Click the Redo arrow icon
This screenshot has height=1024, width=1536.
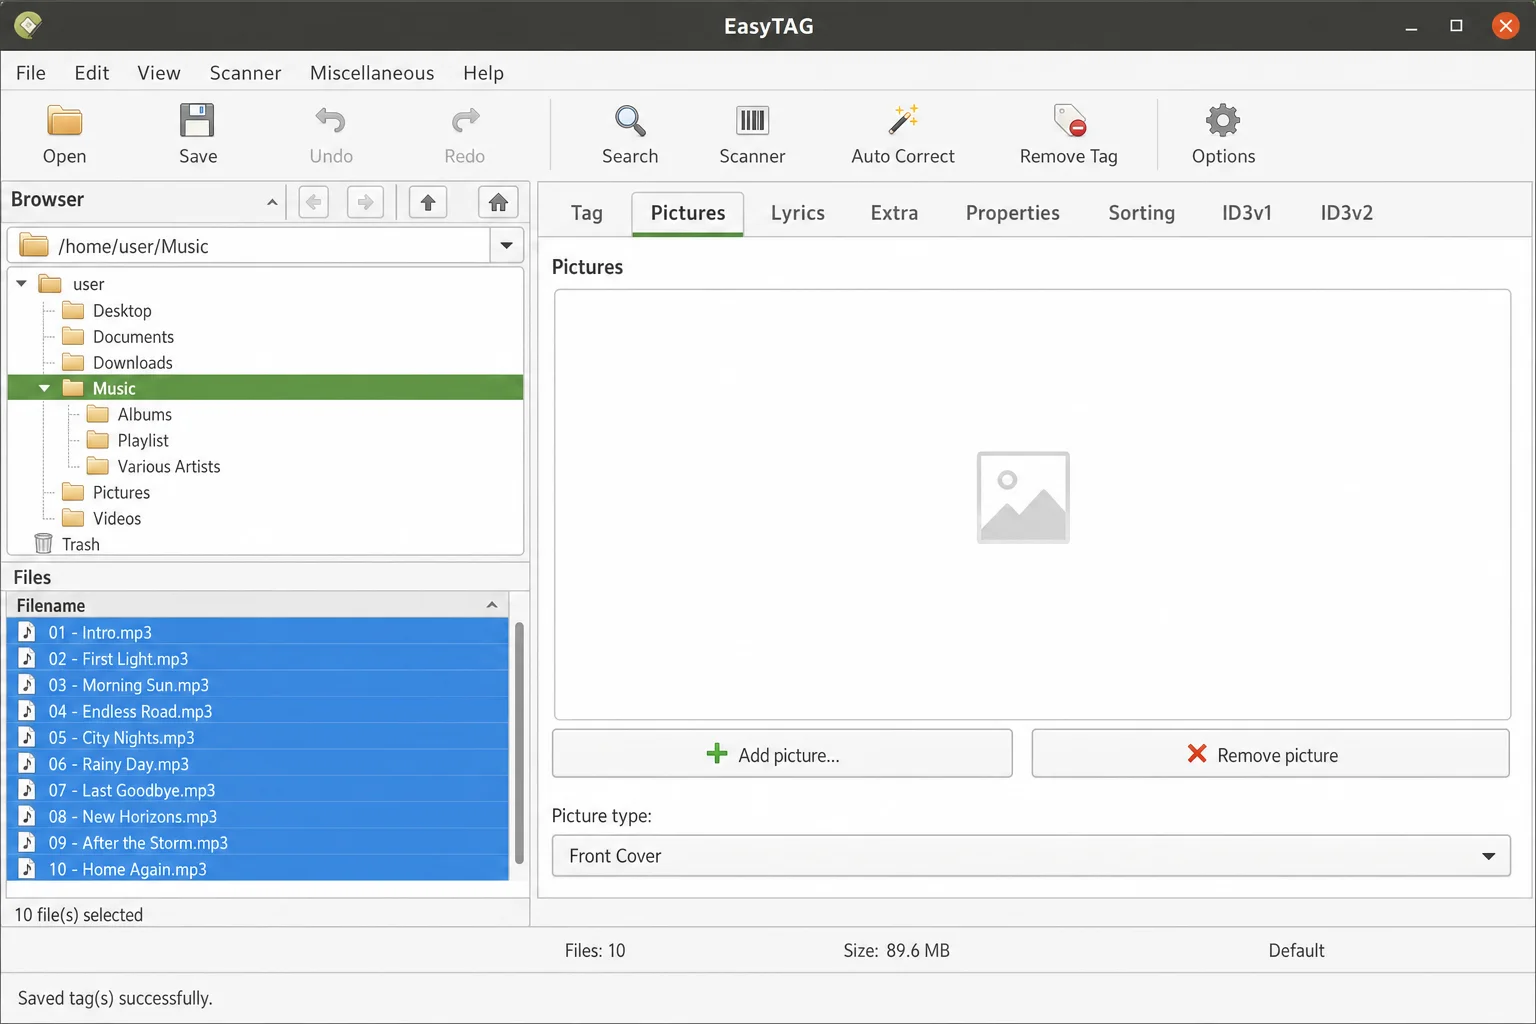pyautogui.click(x=465, y=121)
